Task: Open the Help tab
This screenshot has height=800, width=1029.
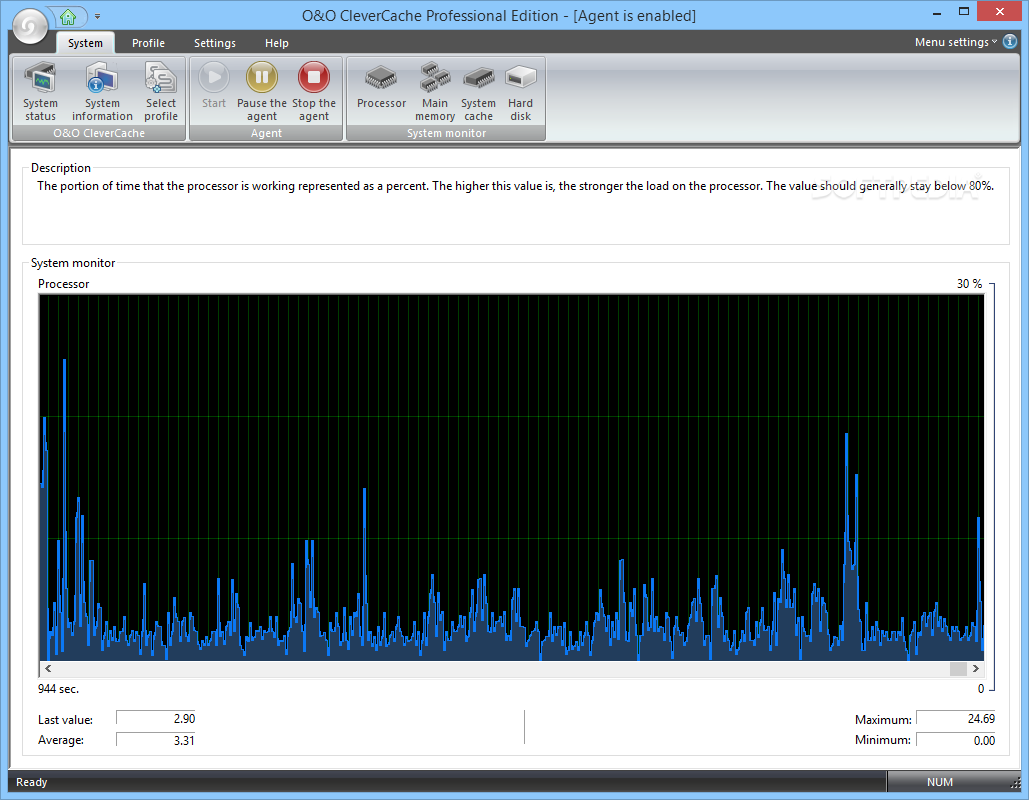Action: click(x=276, y=43)
